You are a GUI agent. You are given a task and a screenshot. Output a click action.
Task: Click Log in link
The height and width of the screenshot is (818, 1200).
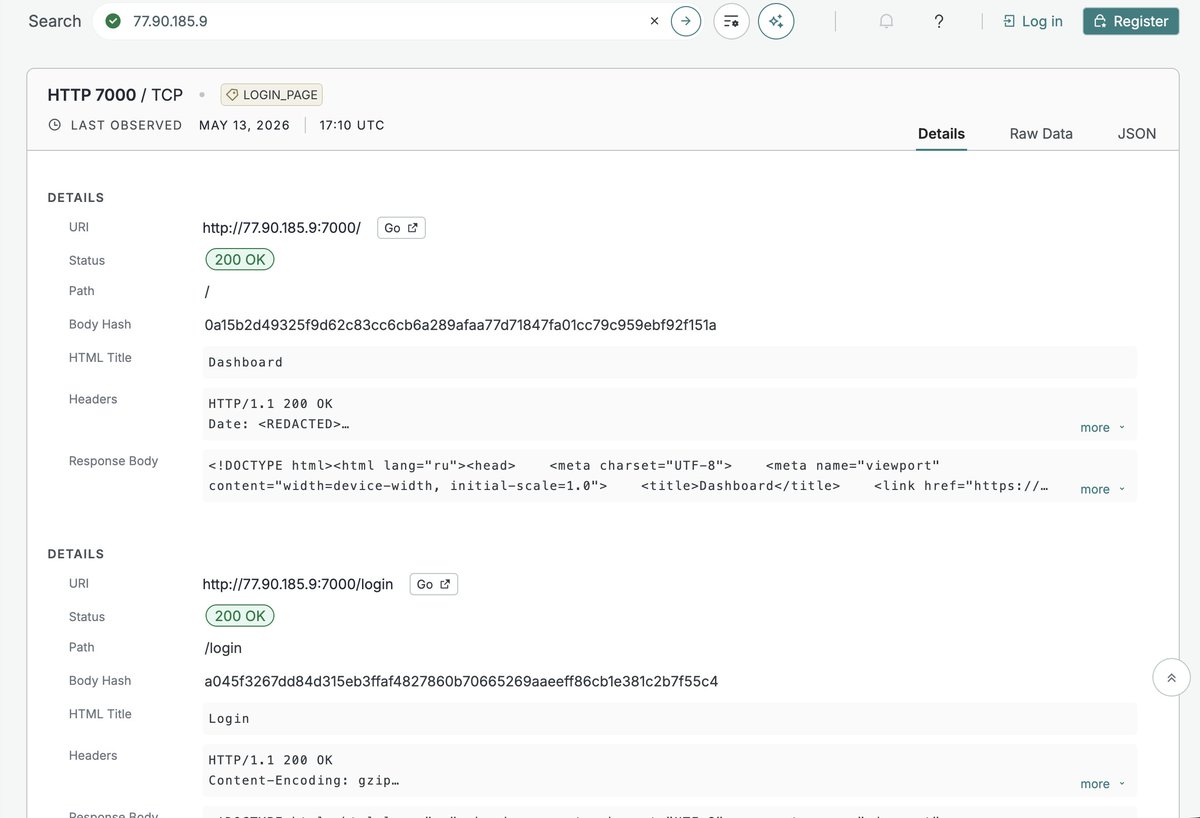click(x=1033, y=21)
